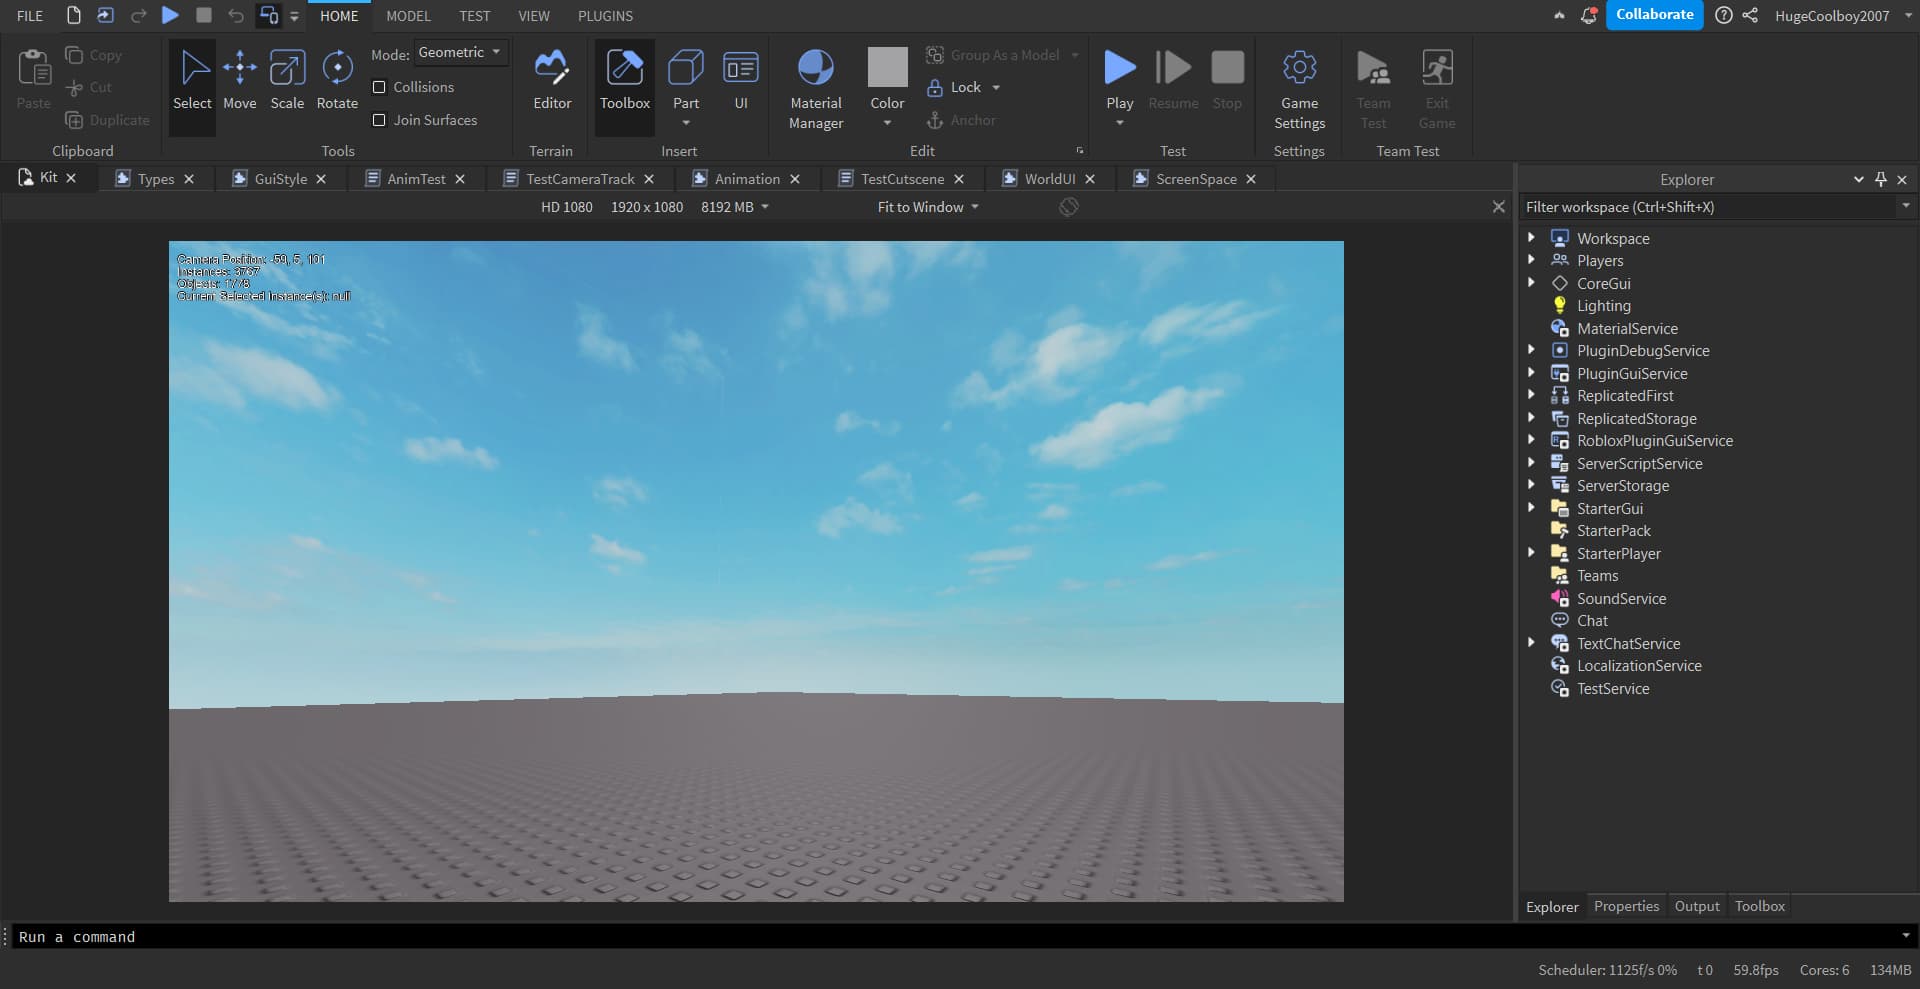Open the TestCutscene tab
Screen dimensions: 1920x989
(x=900, y=178)
